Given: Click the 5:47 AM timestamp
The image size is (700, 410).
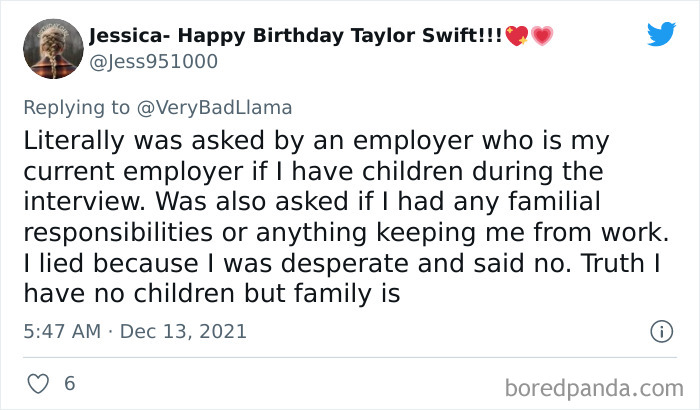Looking at the screenshot, I should [x=62, y=331].
